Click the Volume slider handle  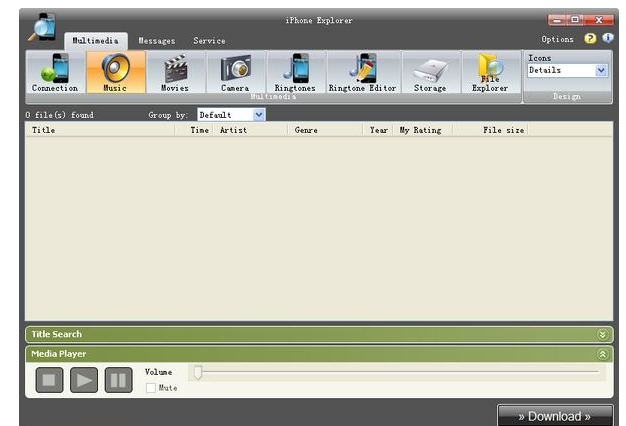pyautogui.click(x=198, y=373)
